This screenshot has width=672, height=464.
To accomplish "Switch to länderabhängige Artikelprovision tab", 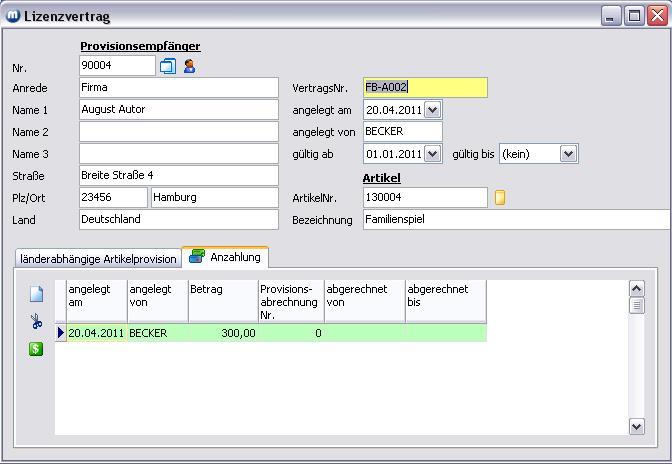I will 98,259.
